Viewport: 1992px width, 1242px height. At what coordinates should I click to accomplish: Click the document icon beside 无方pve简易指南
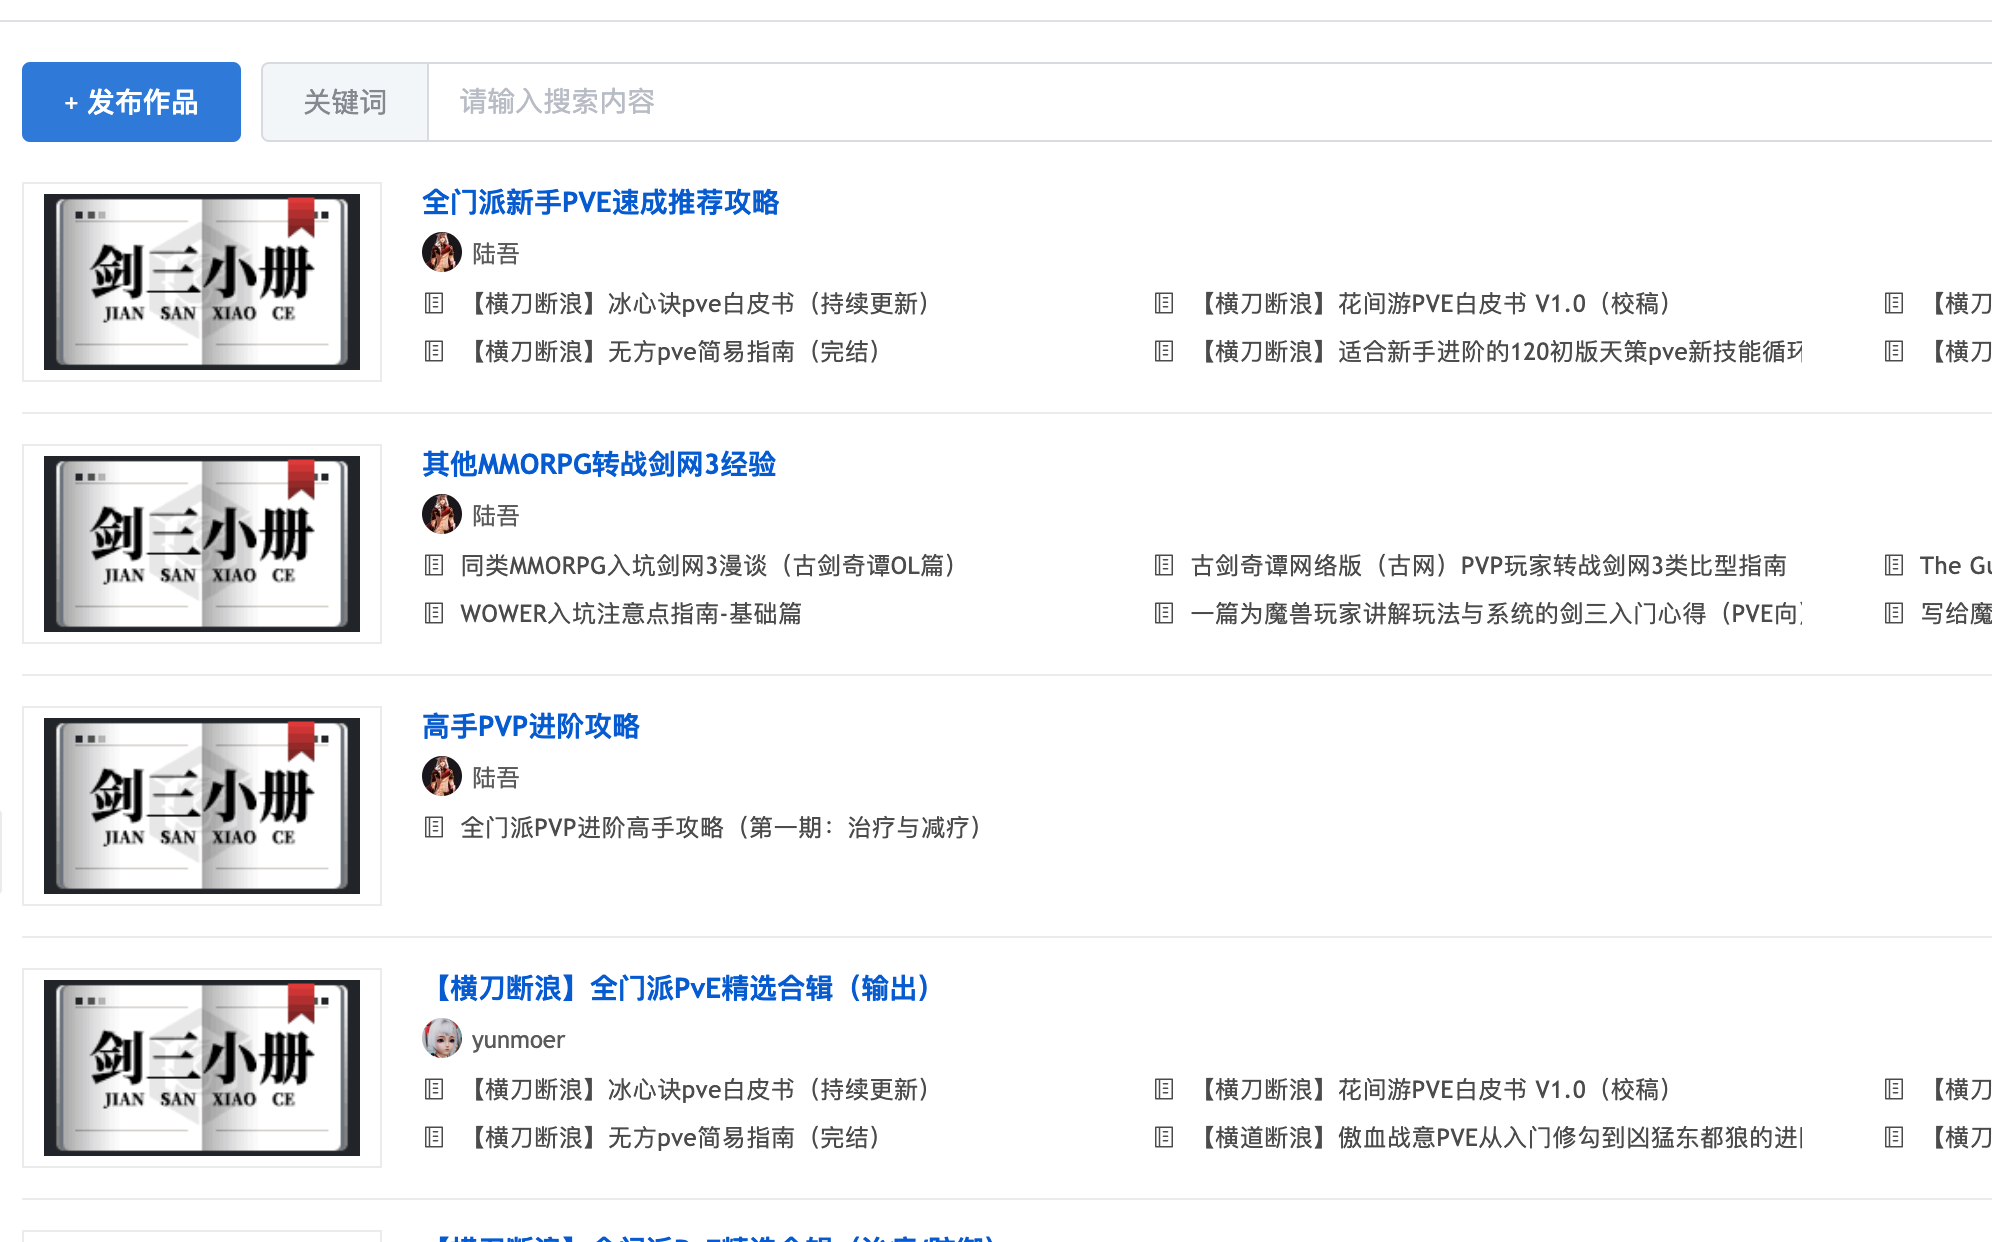click(434, 352)
